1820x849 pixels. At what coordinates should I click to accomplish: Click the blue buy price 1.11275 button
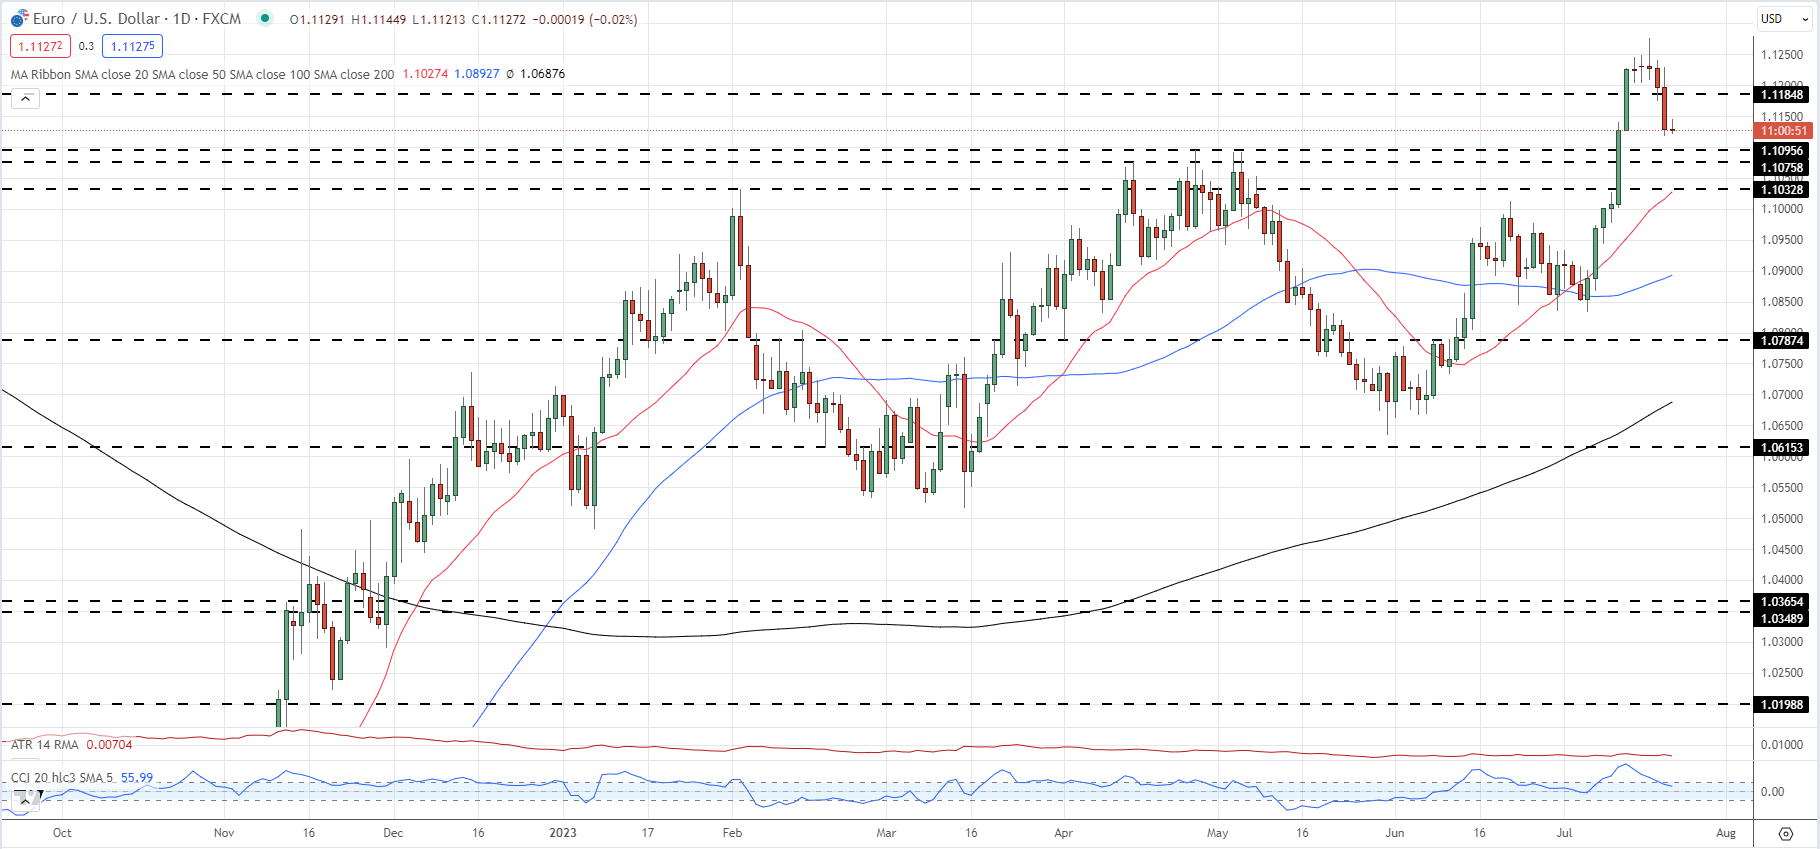click(132, 46)
